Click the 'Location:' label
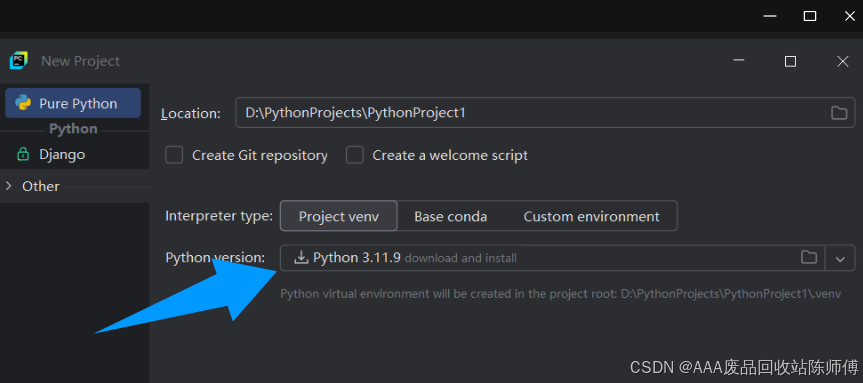 tap(190, 114)
